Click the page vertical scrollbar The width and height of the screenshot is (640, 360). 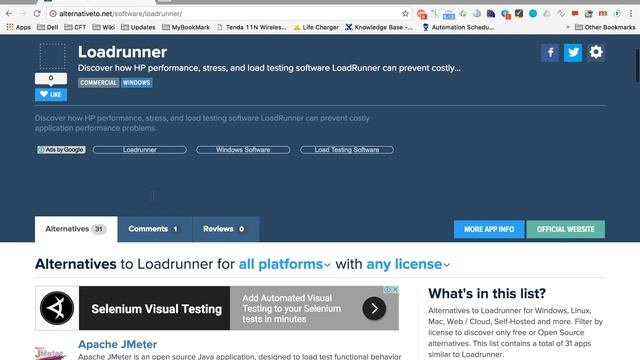tap(637, 65)
